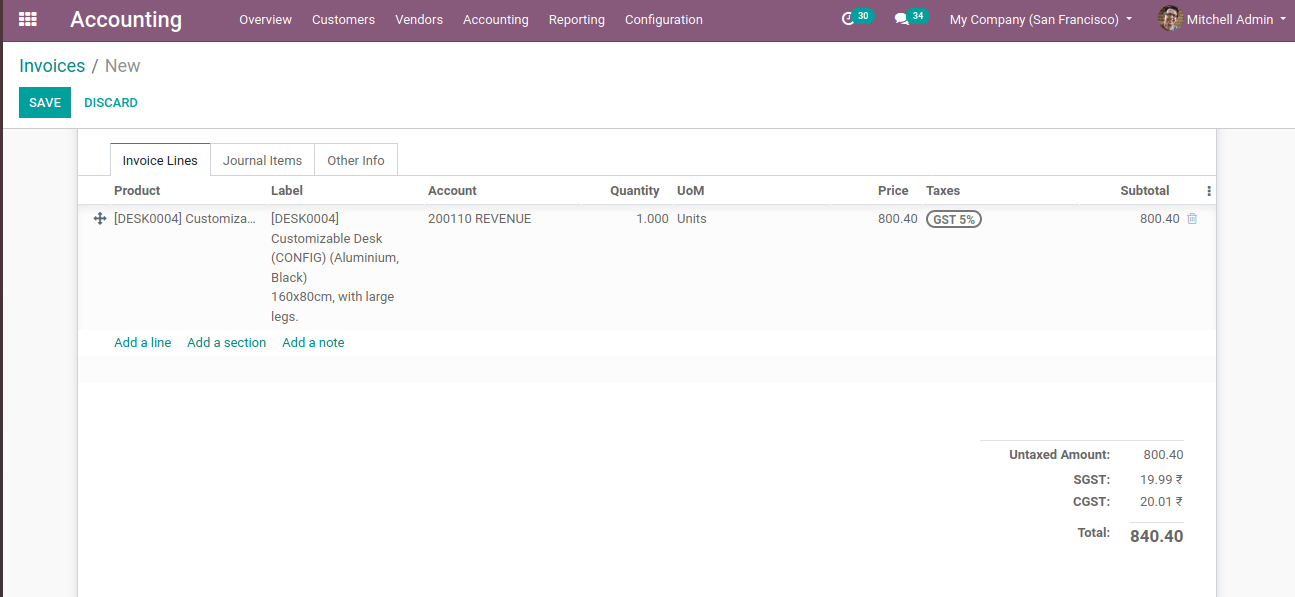Image resolution: width=1295 pixels, height=597 pixels.
Task: Open the Overview menu
Action: point(265,20)
